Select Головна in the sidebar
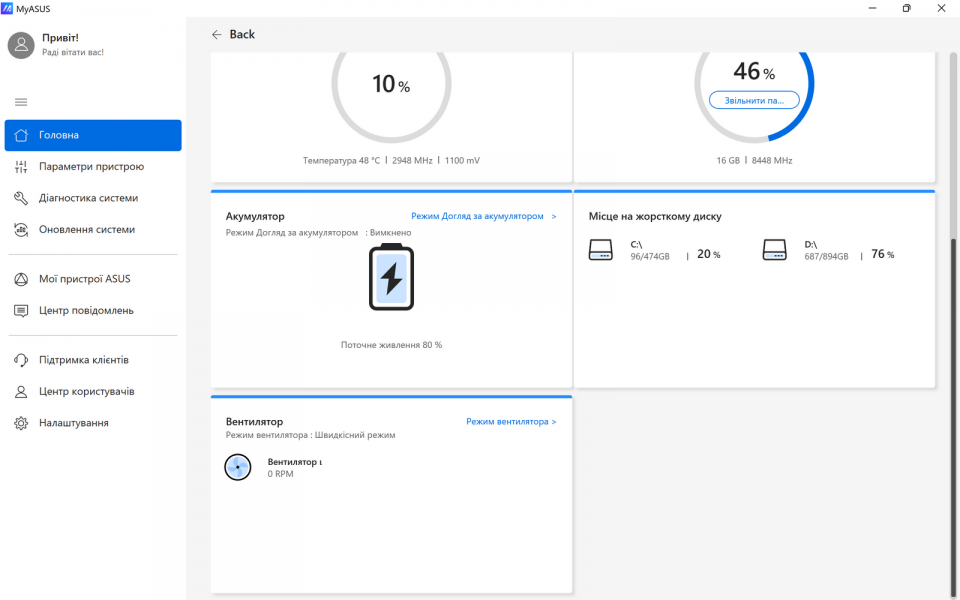This screenshot has height=600, width=960. [x=93, y=135]
